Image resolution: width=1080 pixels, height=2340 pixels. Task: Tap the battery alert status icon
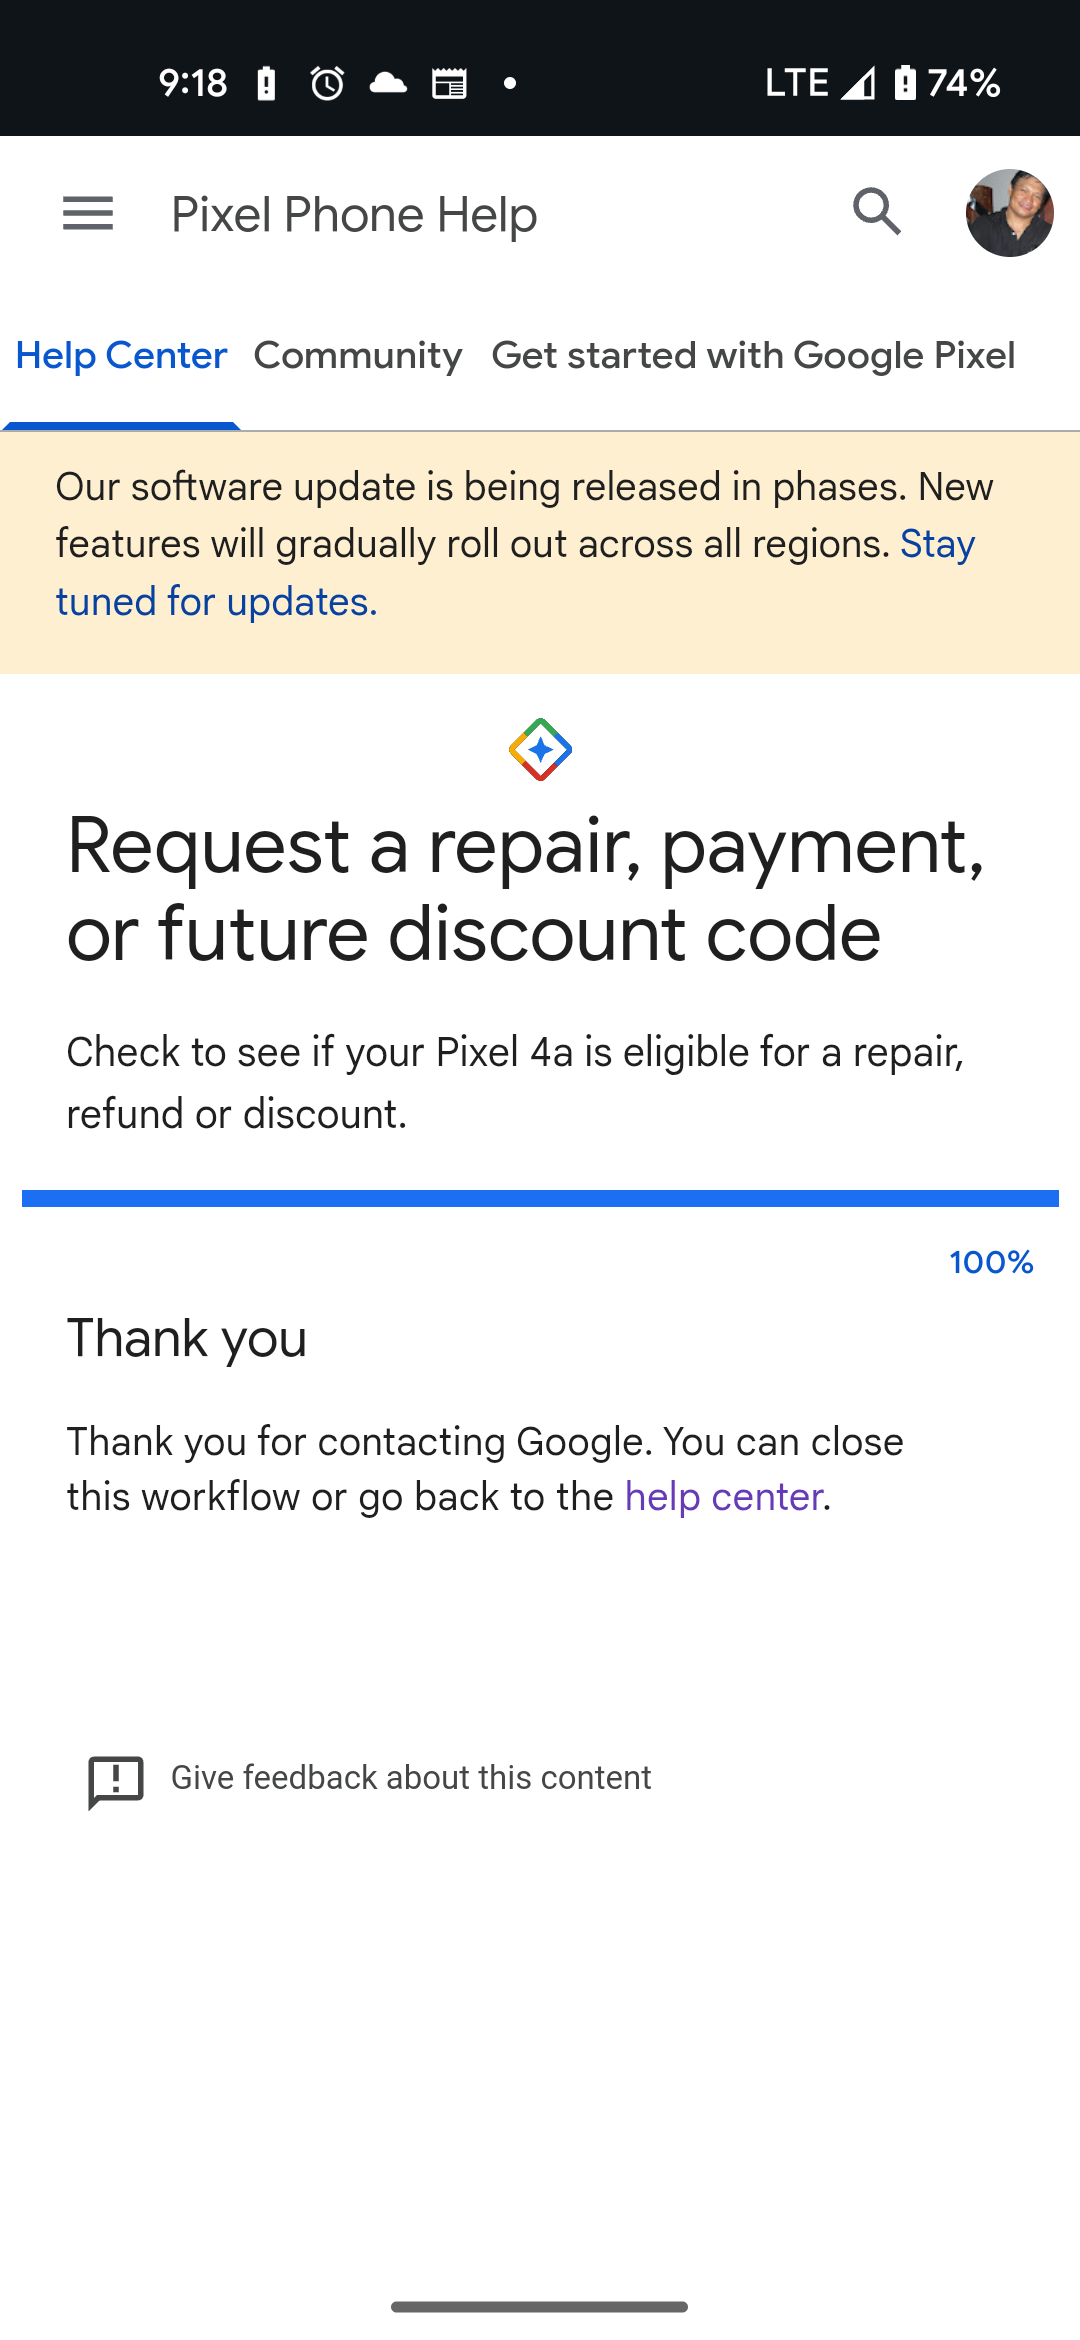266,84
